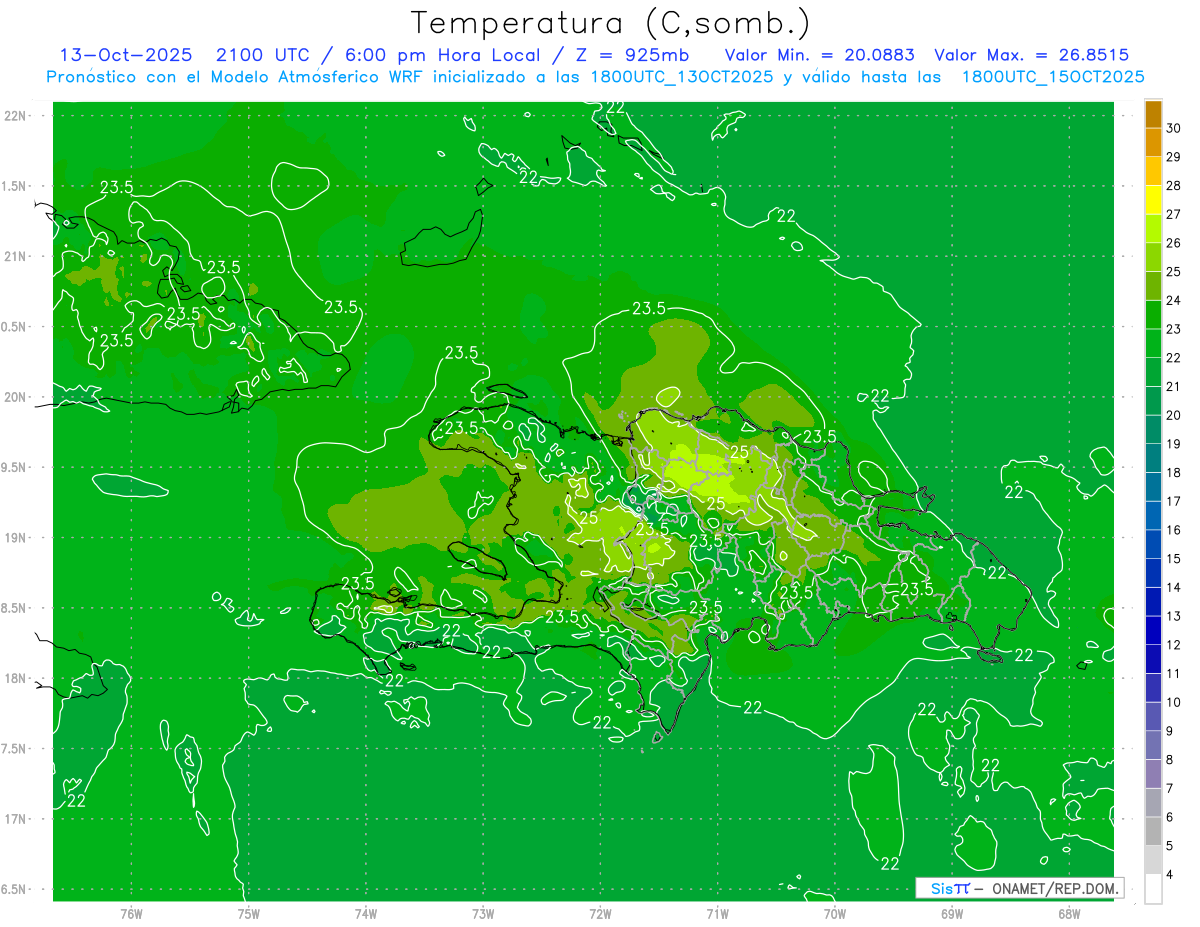The width and height of the screenshot is (1200, 927).
Task: Click the "Valor Max. = 26.8515" readout
Action: [1031, 55]
